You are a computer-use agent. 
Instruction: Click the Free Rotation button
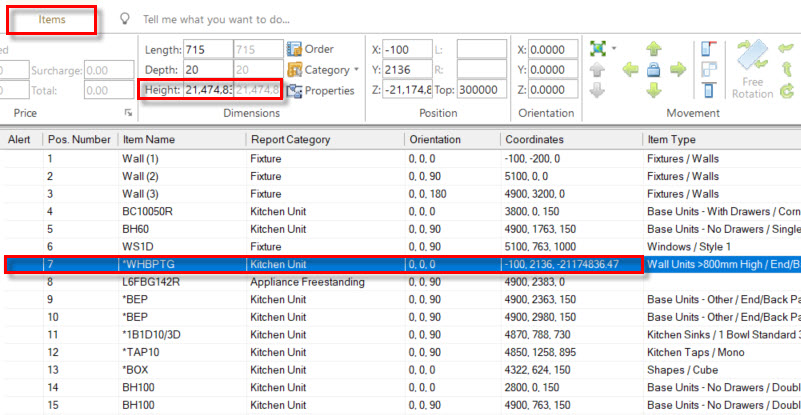click(x=752, y=70)
